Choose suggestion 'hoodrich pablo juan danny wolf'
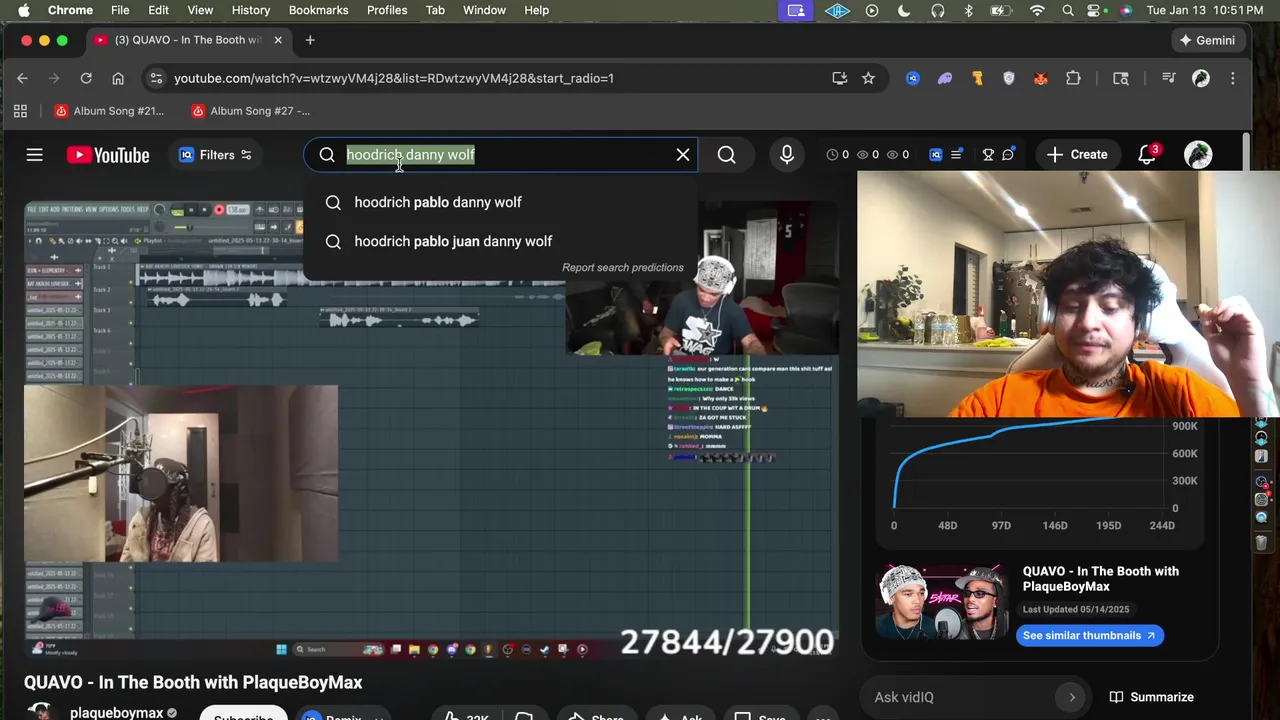Screen dimensions: 1280x720 pos(500,241)
